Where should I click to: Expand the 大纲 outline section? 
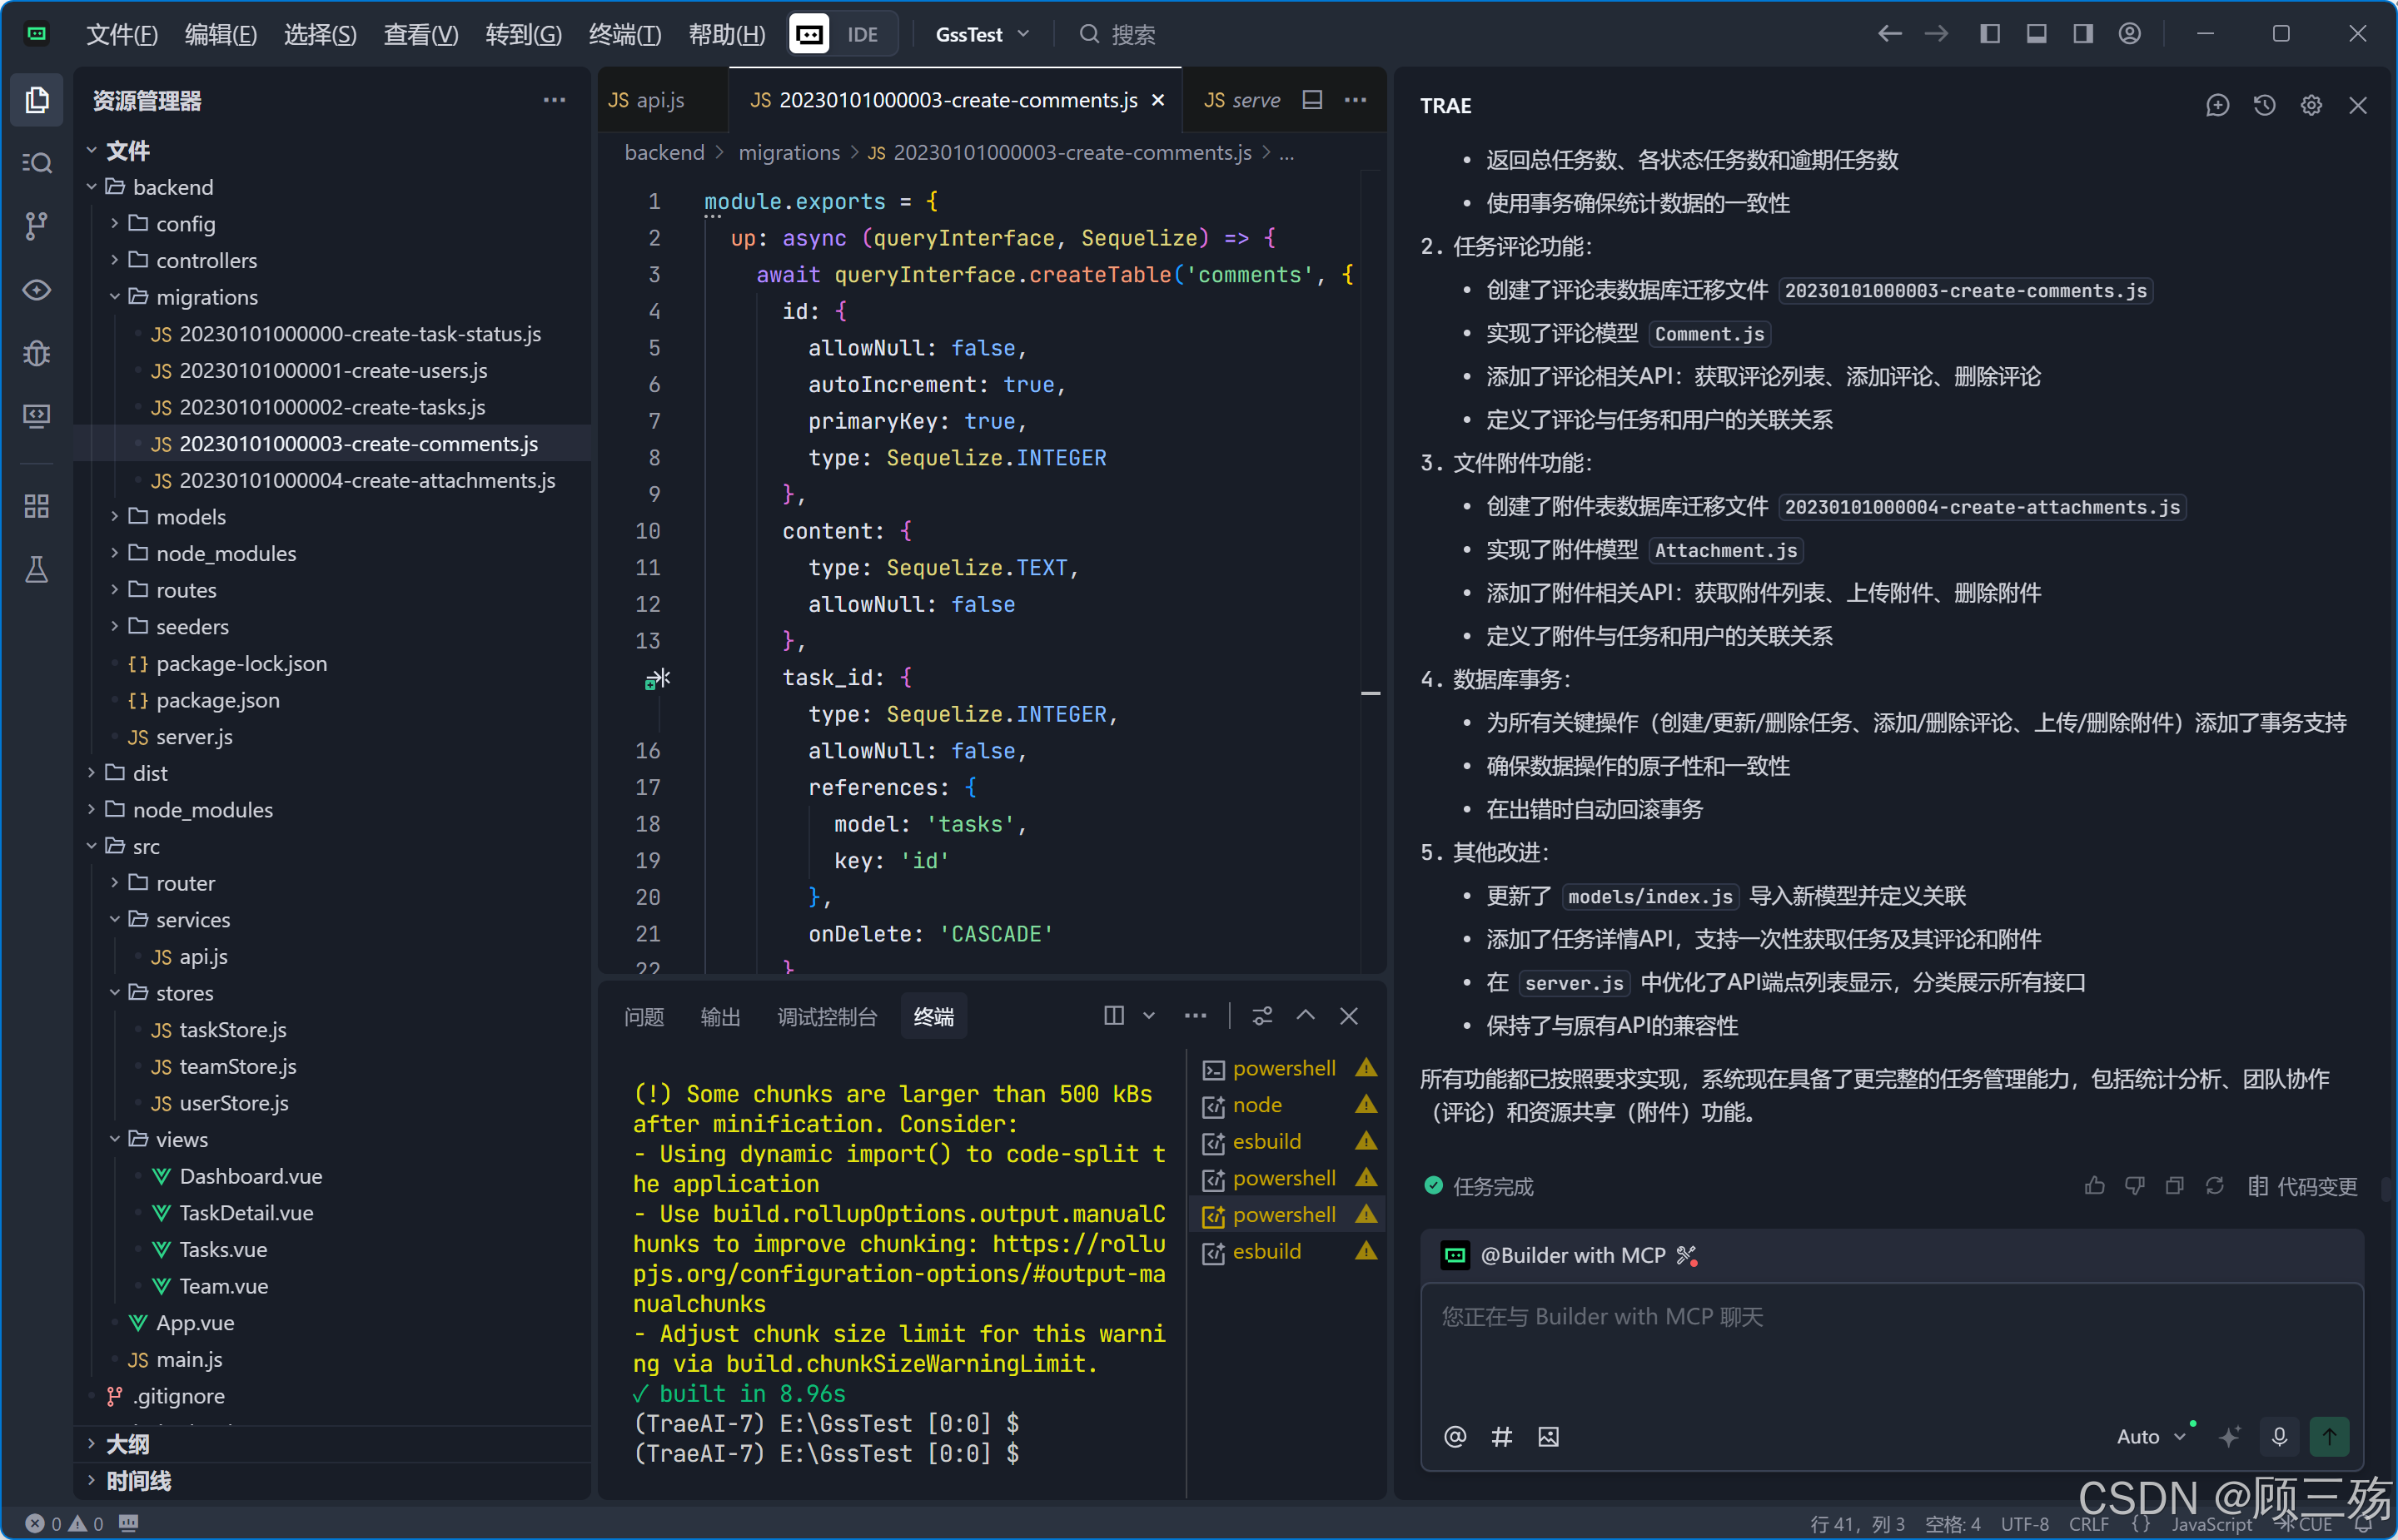127,1444
